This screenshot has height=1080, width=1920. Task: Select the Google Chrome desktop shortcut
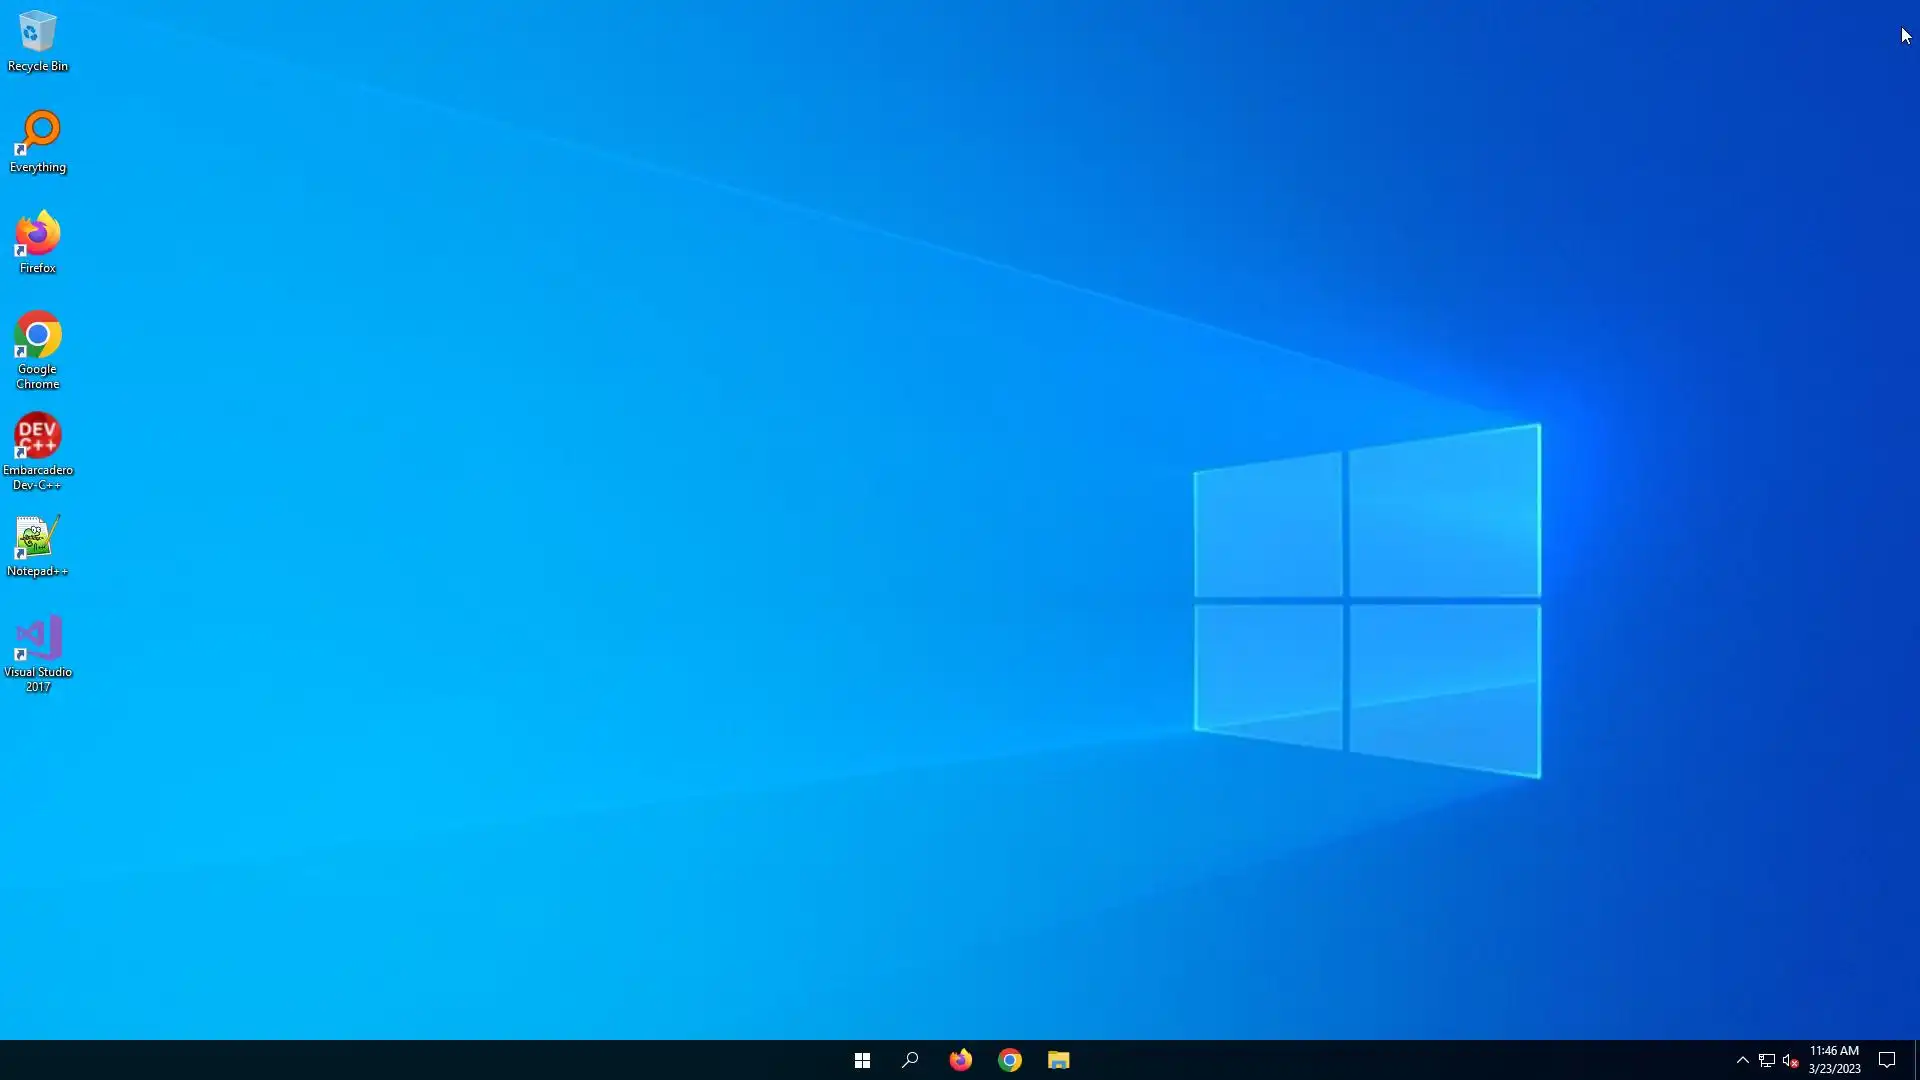pyautogui.click(x=38, y=335)
